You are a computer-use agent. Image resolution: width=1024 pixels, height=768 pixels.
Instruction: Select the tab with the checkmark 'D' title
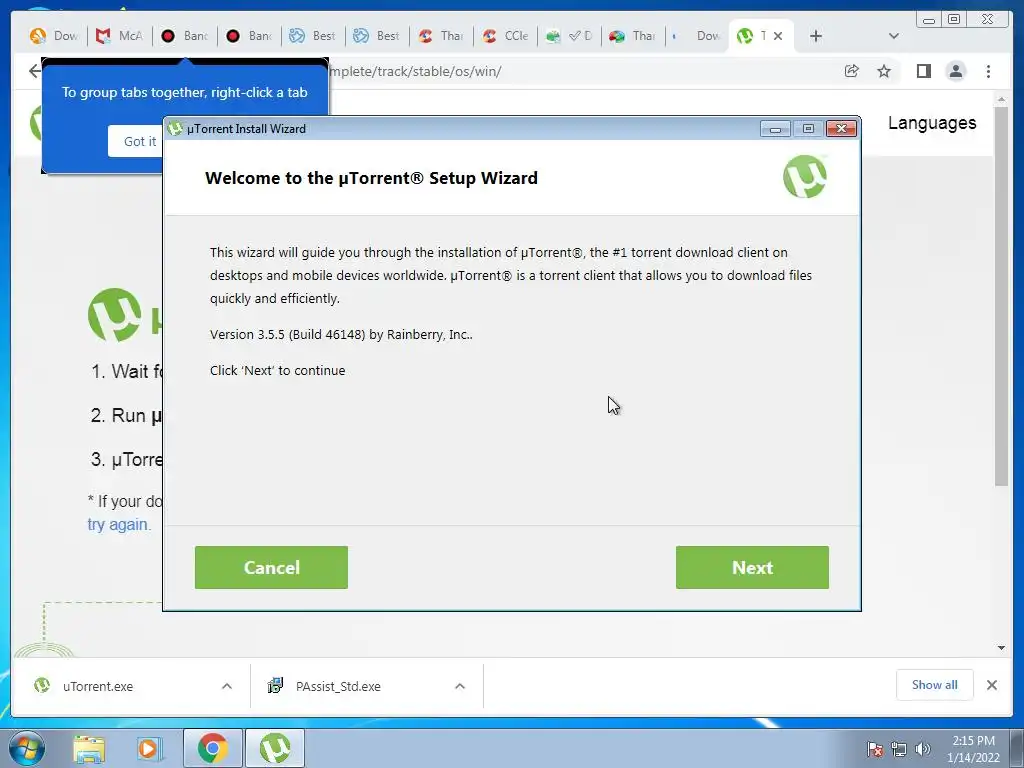[569, 36]
